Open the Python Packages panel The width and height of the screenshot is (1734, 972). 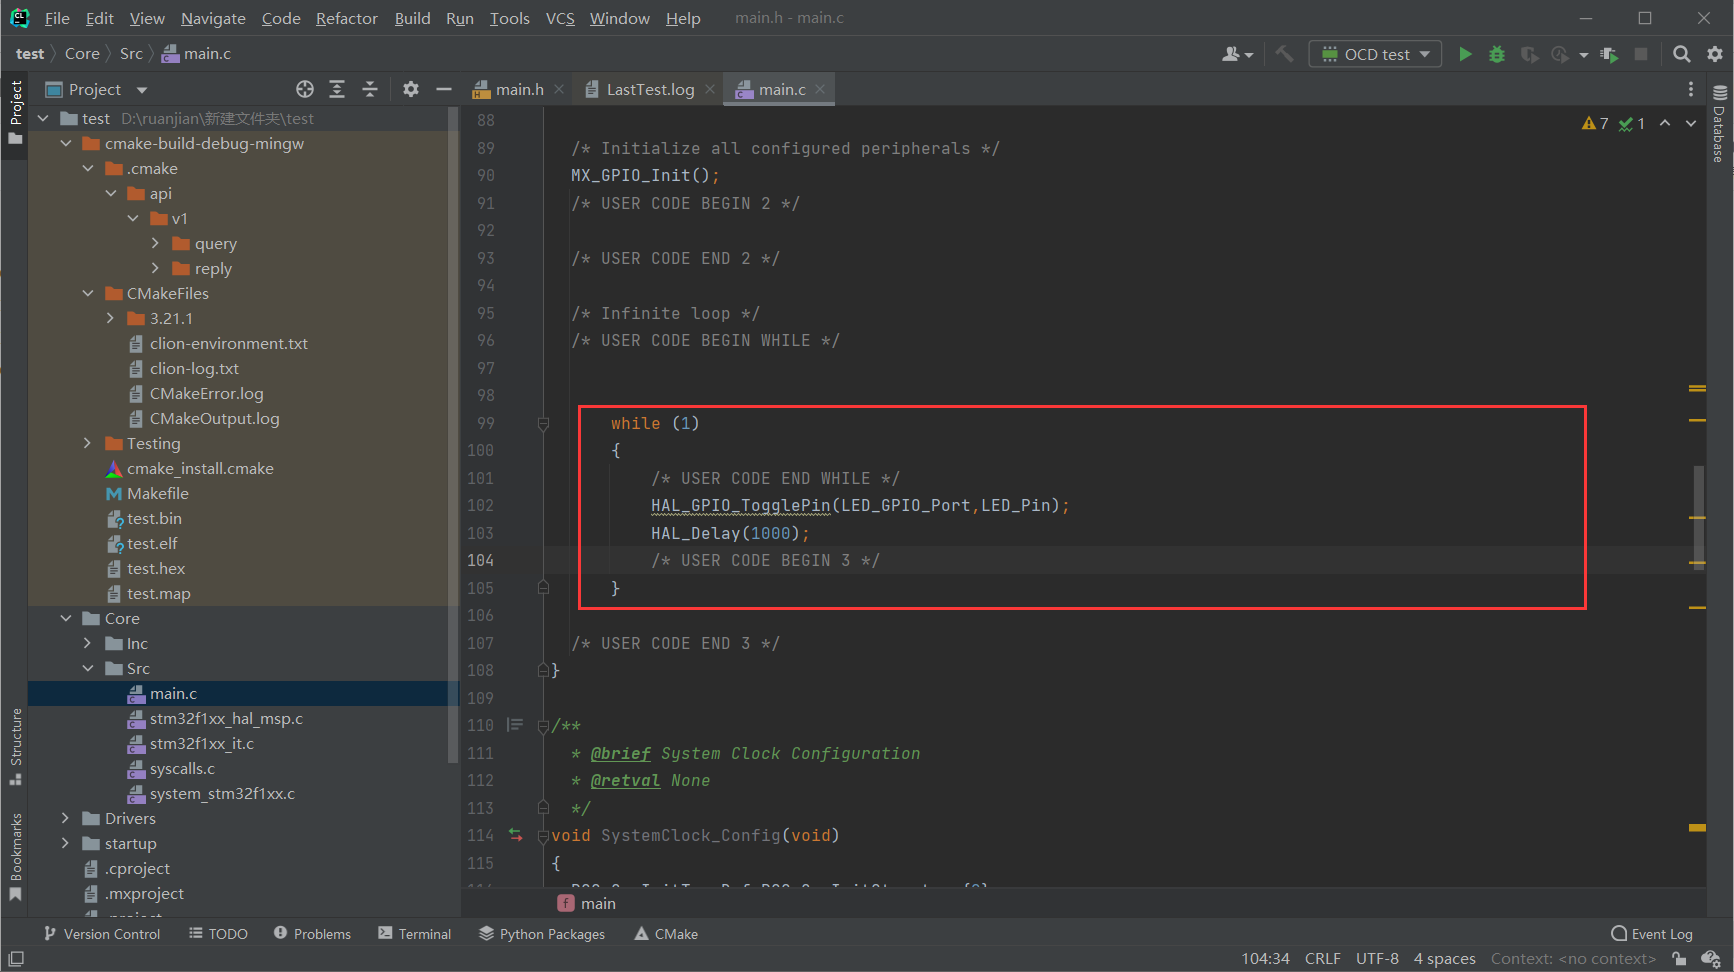tap(542, 933)
